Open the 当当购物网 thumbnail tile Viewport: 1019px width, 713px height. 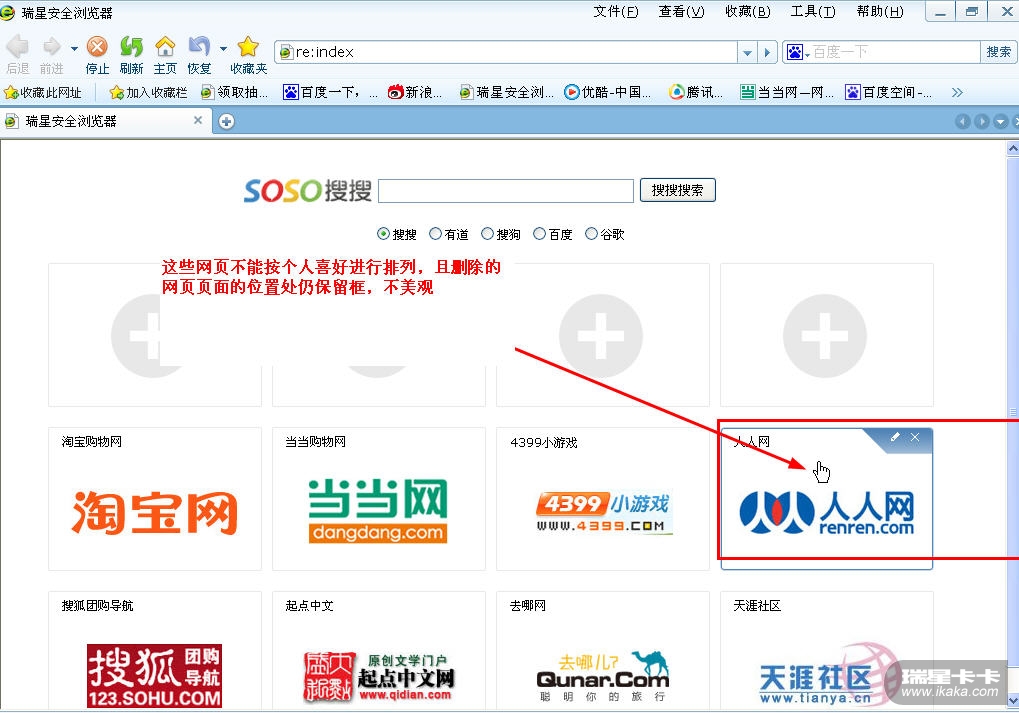[x=378, y=499]
